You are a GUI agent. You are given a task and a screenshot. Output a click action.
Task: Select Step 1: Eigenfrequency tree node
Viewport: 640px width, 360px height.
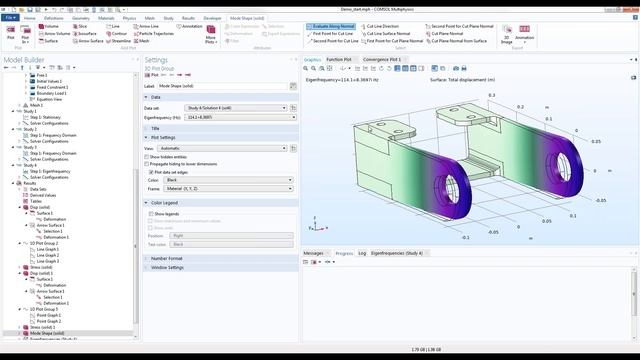point(50,171)
